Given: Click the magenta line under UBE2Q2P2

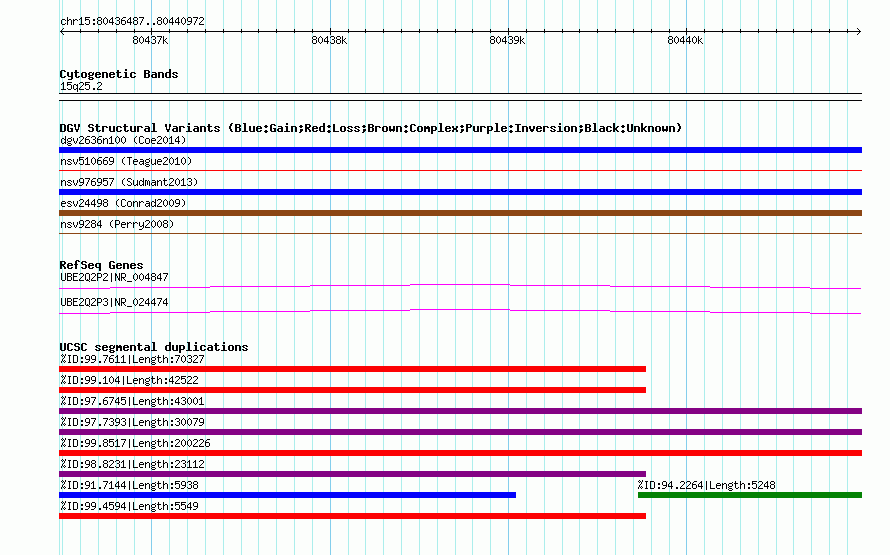Looking at the screenshot, I should 460,287.
